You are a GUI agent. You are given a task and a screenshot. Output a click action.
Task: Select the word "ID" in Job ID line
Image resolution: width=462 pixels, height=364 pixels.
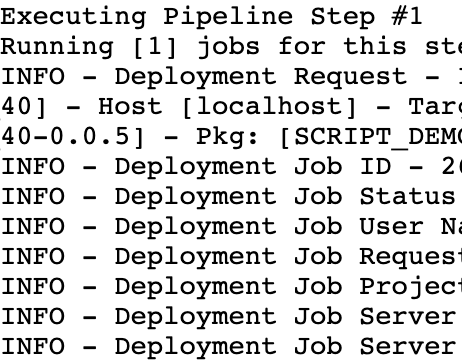click(375, 167)
